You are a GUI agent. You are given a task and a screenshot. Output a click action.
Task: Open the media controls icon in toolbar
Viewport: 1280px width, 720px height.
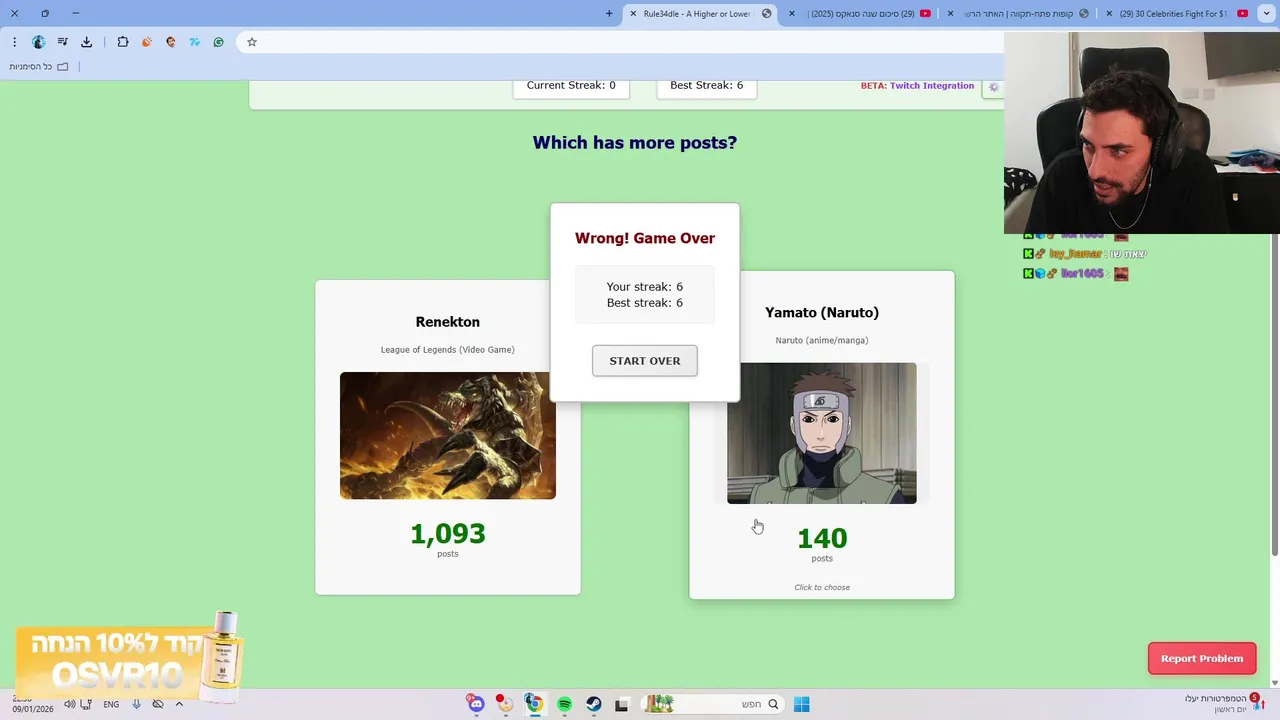[x=63, y=42]
